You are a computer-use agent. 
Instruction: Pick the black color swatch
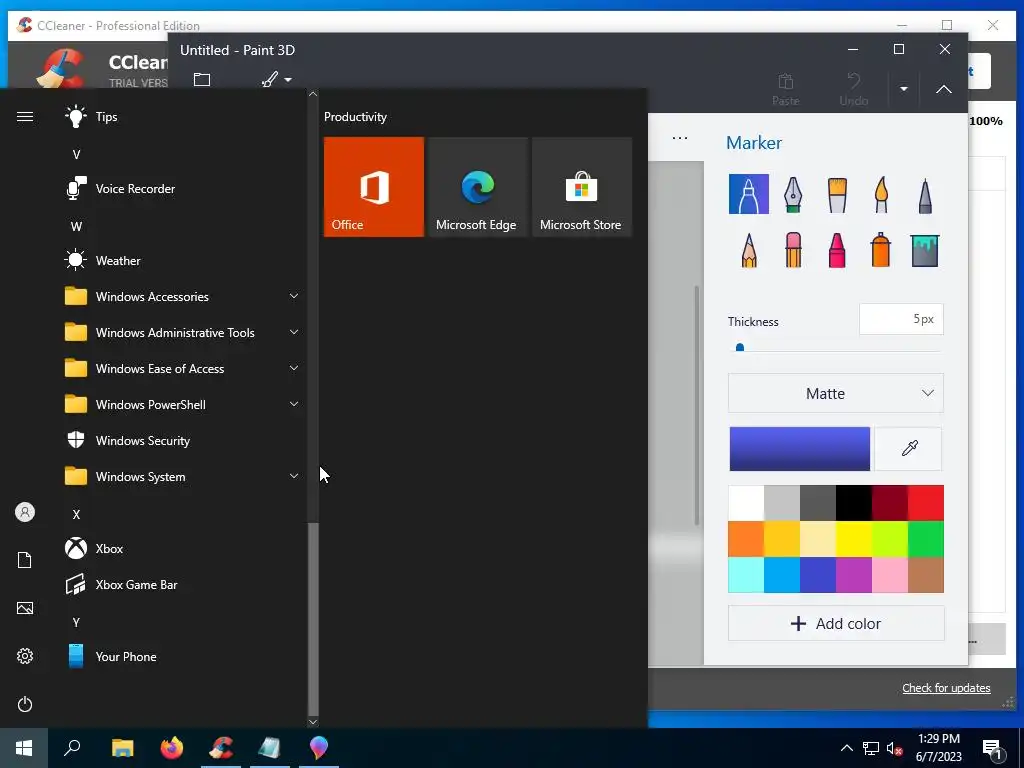(x=854, y=503)
